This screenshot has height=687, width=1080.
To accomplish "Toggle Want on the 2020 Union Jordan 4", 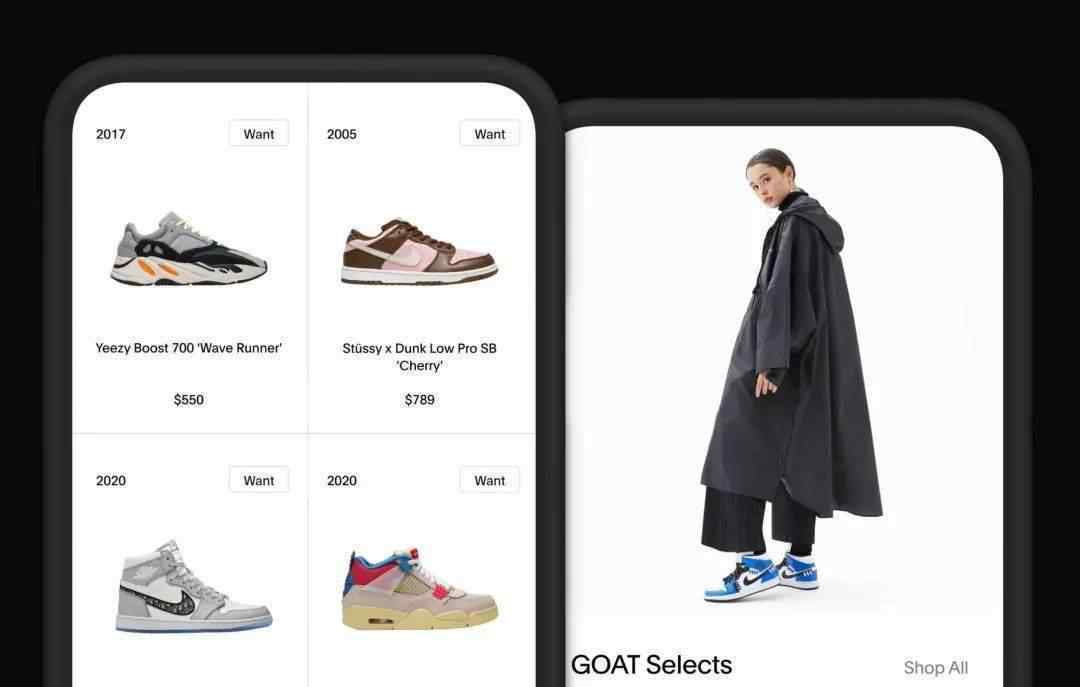I will pyautogui.click(x=489, y=480).
